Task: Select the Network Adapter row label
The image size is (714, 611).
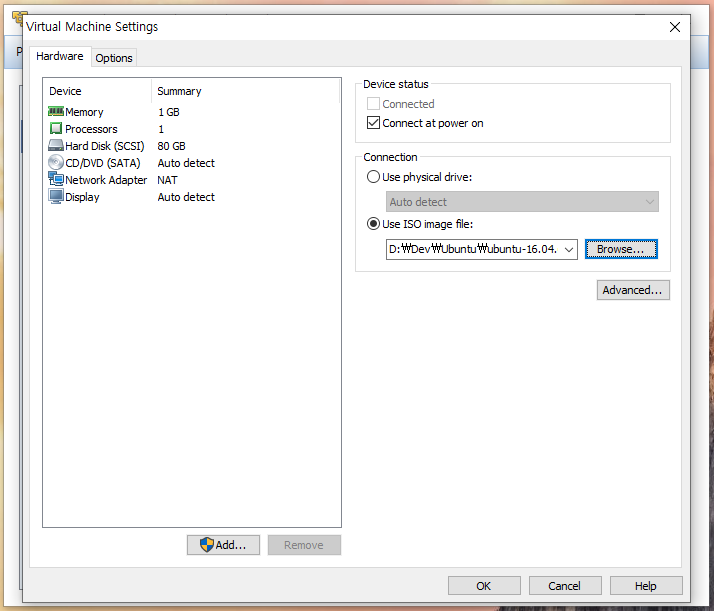Action: pyautogui.click(x=106, y=180)
